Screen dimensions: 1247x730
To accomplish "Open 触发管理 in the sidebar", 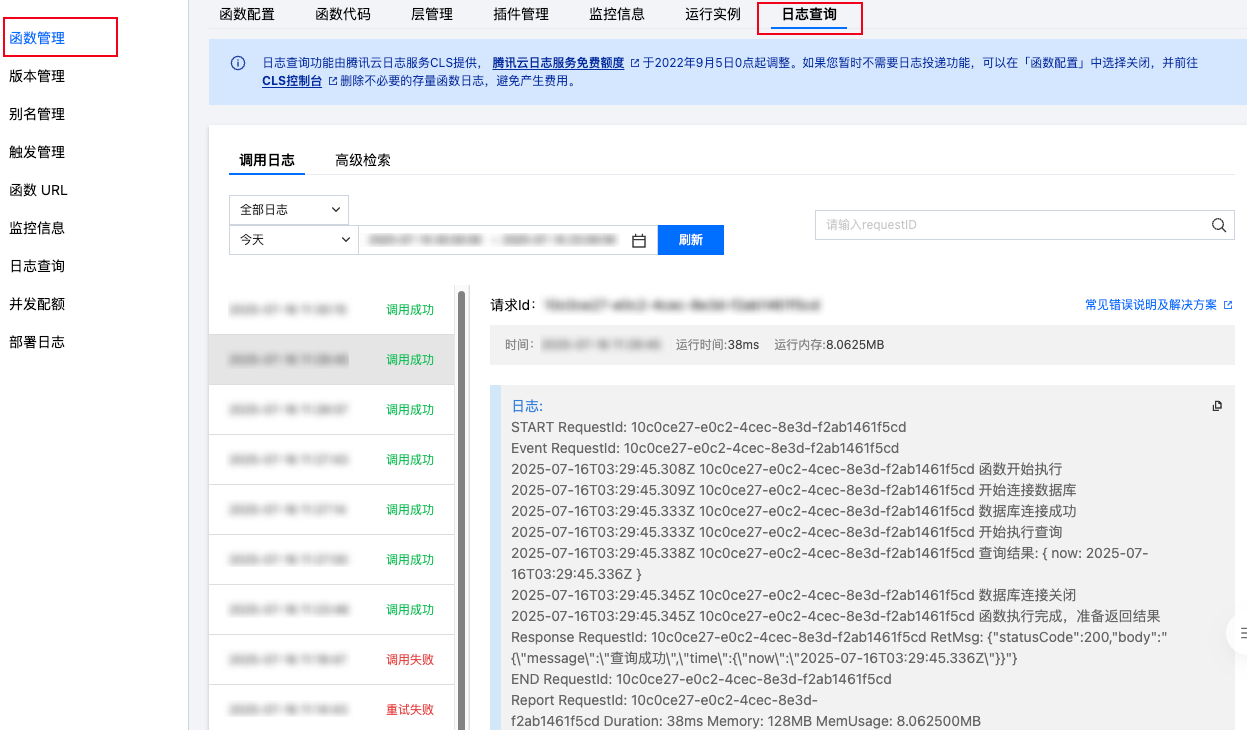I will pyautogui.click(x=37, y=152).
